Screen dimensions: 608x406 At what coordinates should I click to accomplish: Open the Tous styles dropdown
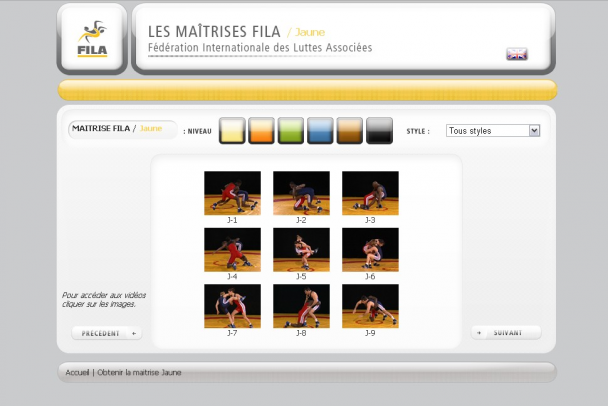click(492, 131)
